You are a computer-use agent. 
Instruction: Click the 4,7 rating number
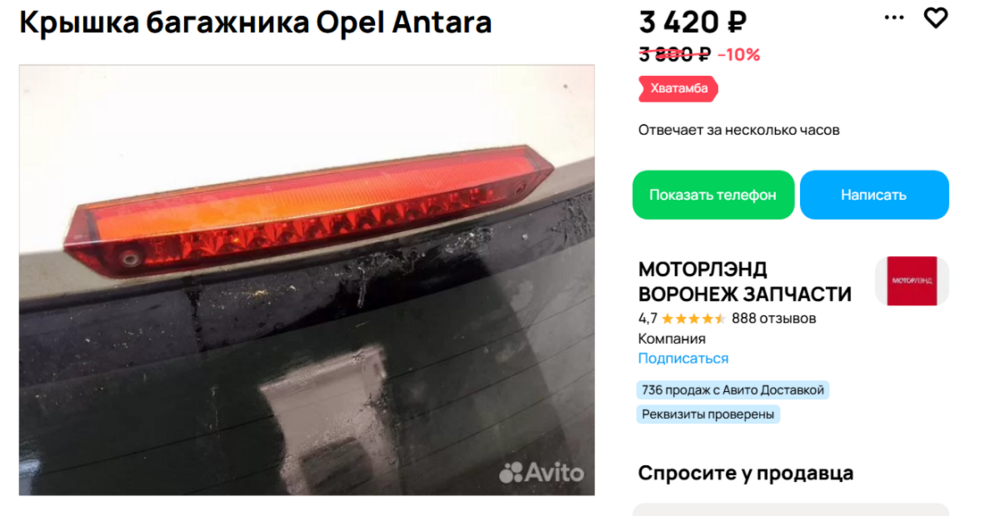pyautogui.click(x=647, y=318)
